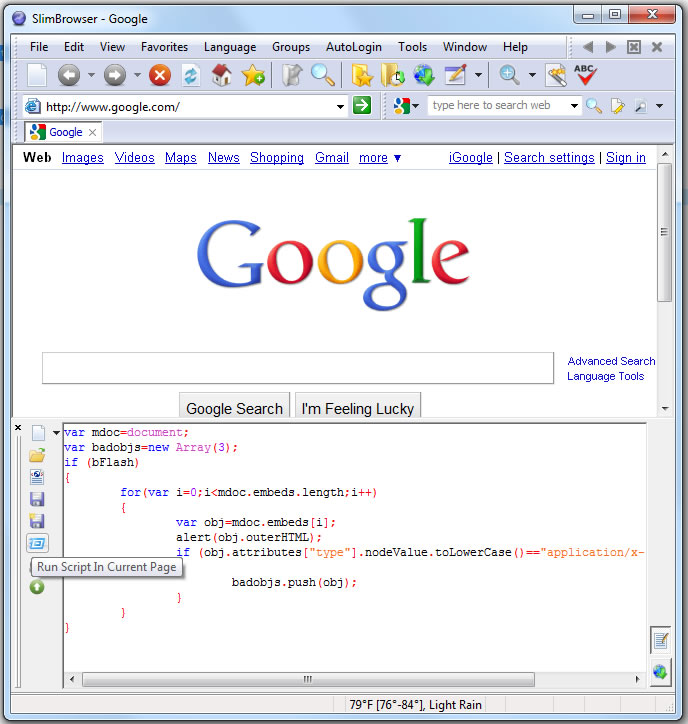Image resolution: width=688 pixels, height=724 pixels.
Task: Click previous tab arrow in menu bar
Action: (x=588, y=47)
